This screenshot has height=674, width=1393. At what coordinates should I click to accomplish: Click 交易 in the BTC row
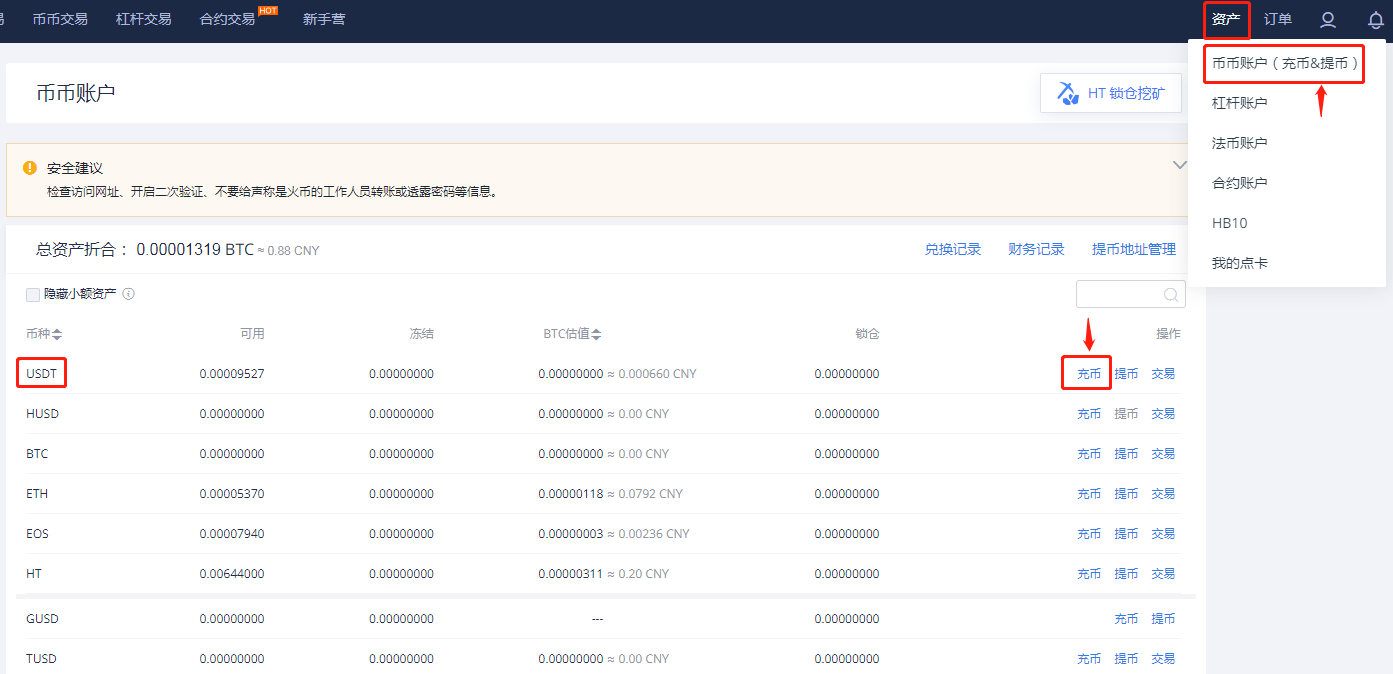[1163, 454]
